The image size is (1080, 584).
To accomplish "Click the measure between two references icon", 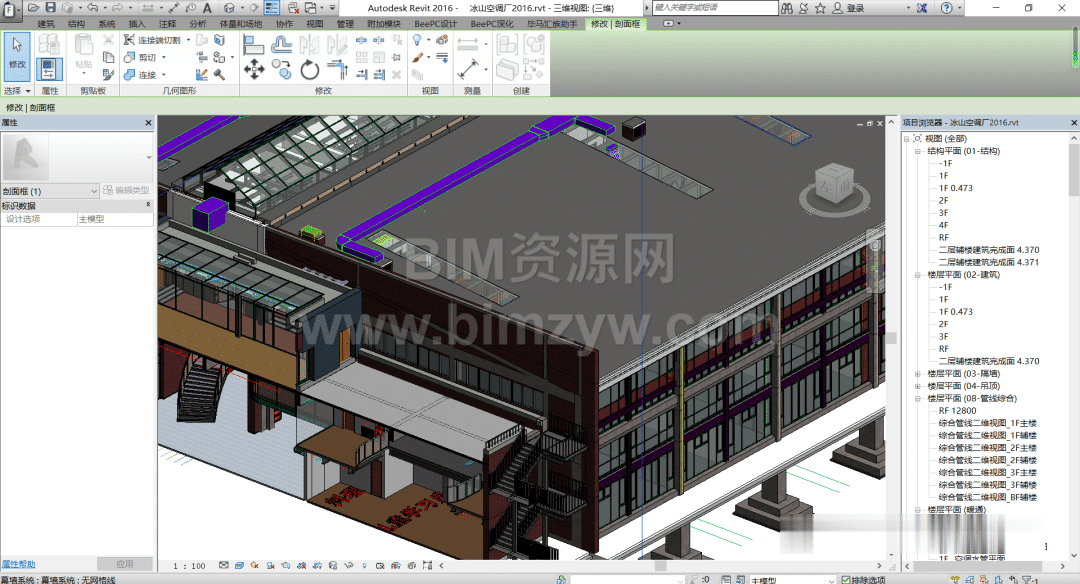I will [x=468, y=69].
